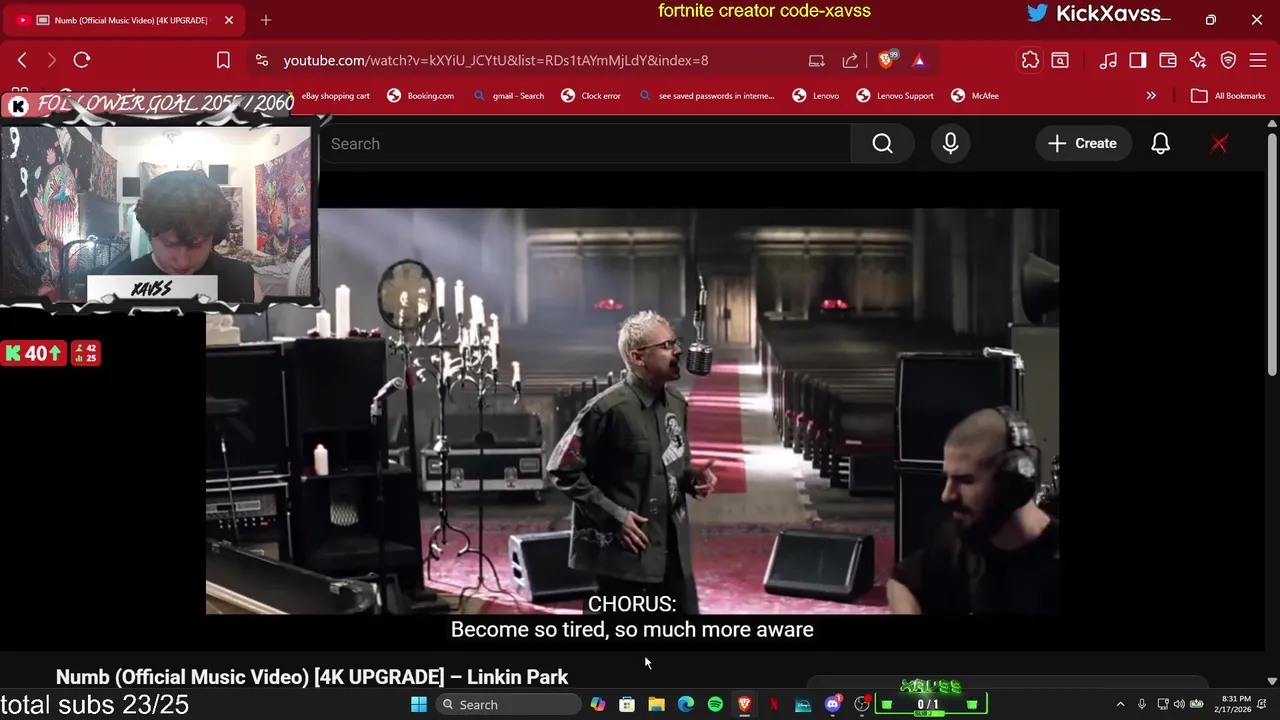Open Copilot from the taskbar
This screenshot has width=1280, height=720.
(x=597, y=705)
